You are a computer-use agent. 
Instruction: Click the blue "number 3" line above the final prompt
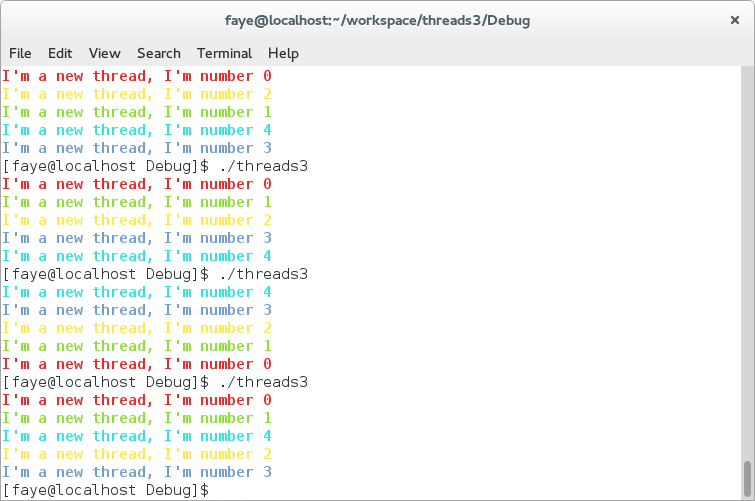point(137,472)
